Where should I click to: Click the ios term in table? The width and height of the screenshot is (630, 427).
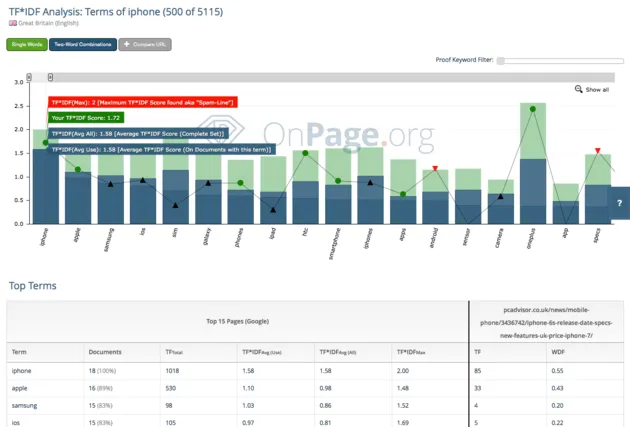[16, 423]
